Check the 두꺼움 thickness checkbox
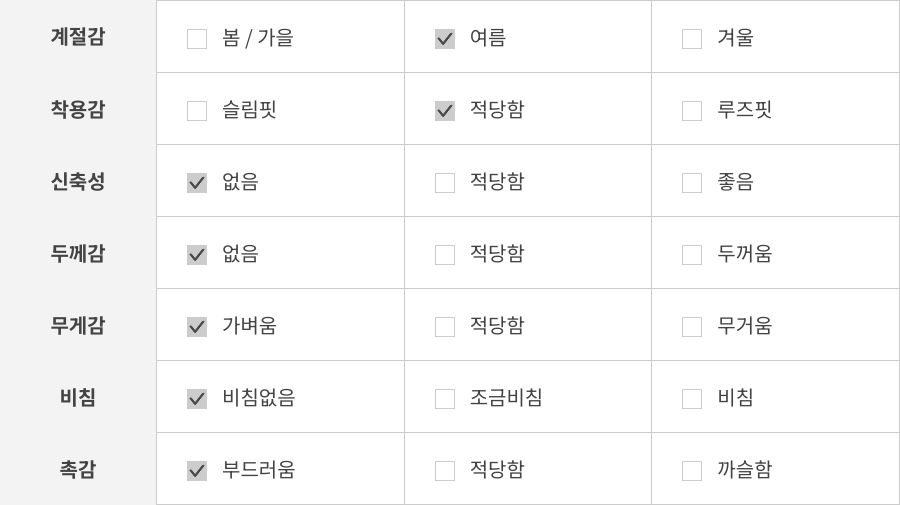900x505 pixels. 692,255
